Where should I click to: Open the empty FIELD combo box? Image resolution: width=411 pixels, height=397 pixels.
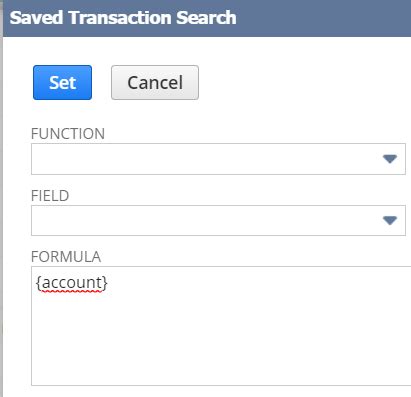(x=218, y=220)
